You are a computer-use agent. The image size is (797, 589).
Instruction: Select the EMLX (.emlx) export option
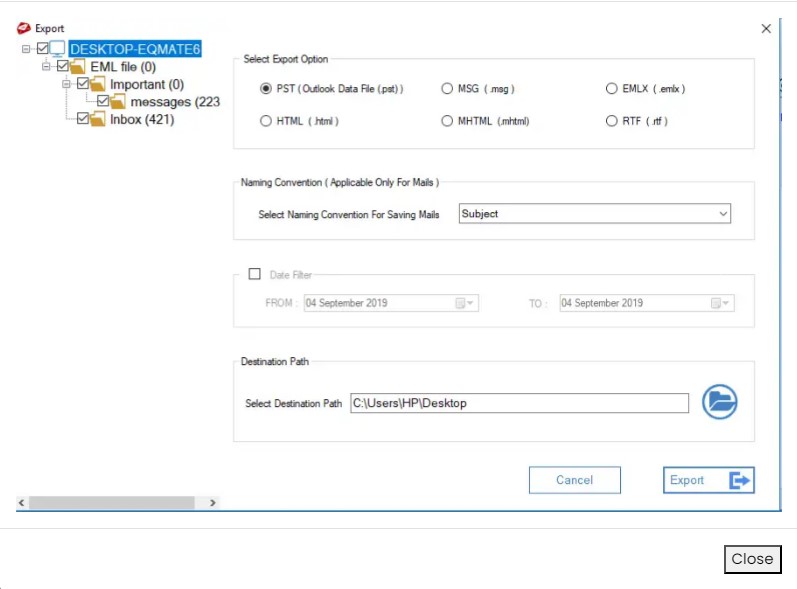pos(611,89)
